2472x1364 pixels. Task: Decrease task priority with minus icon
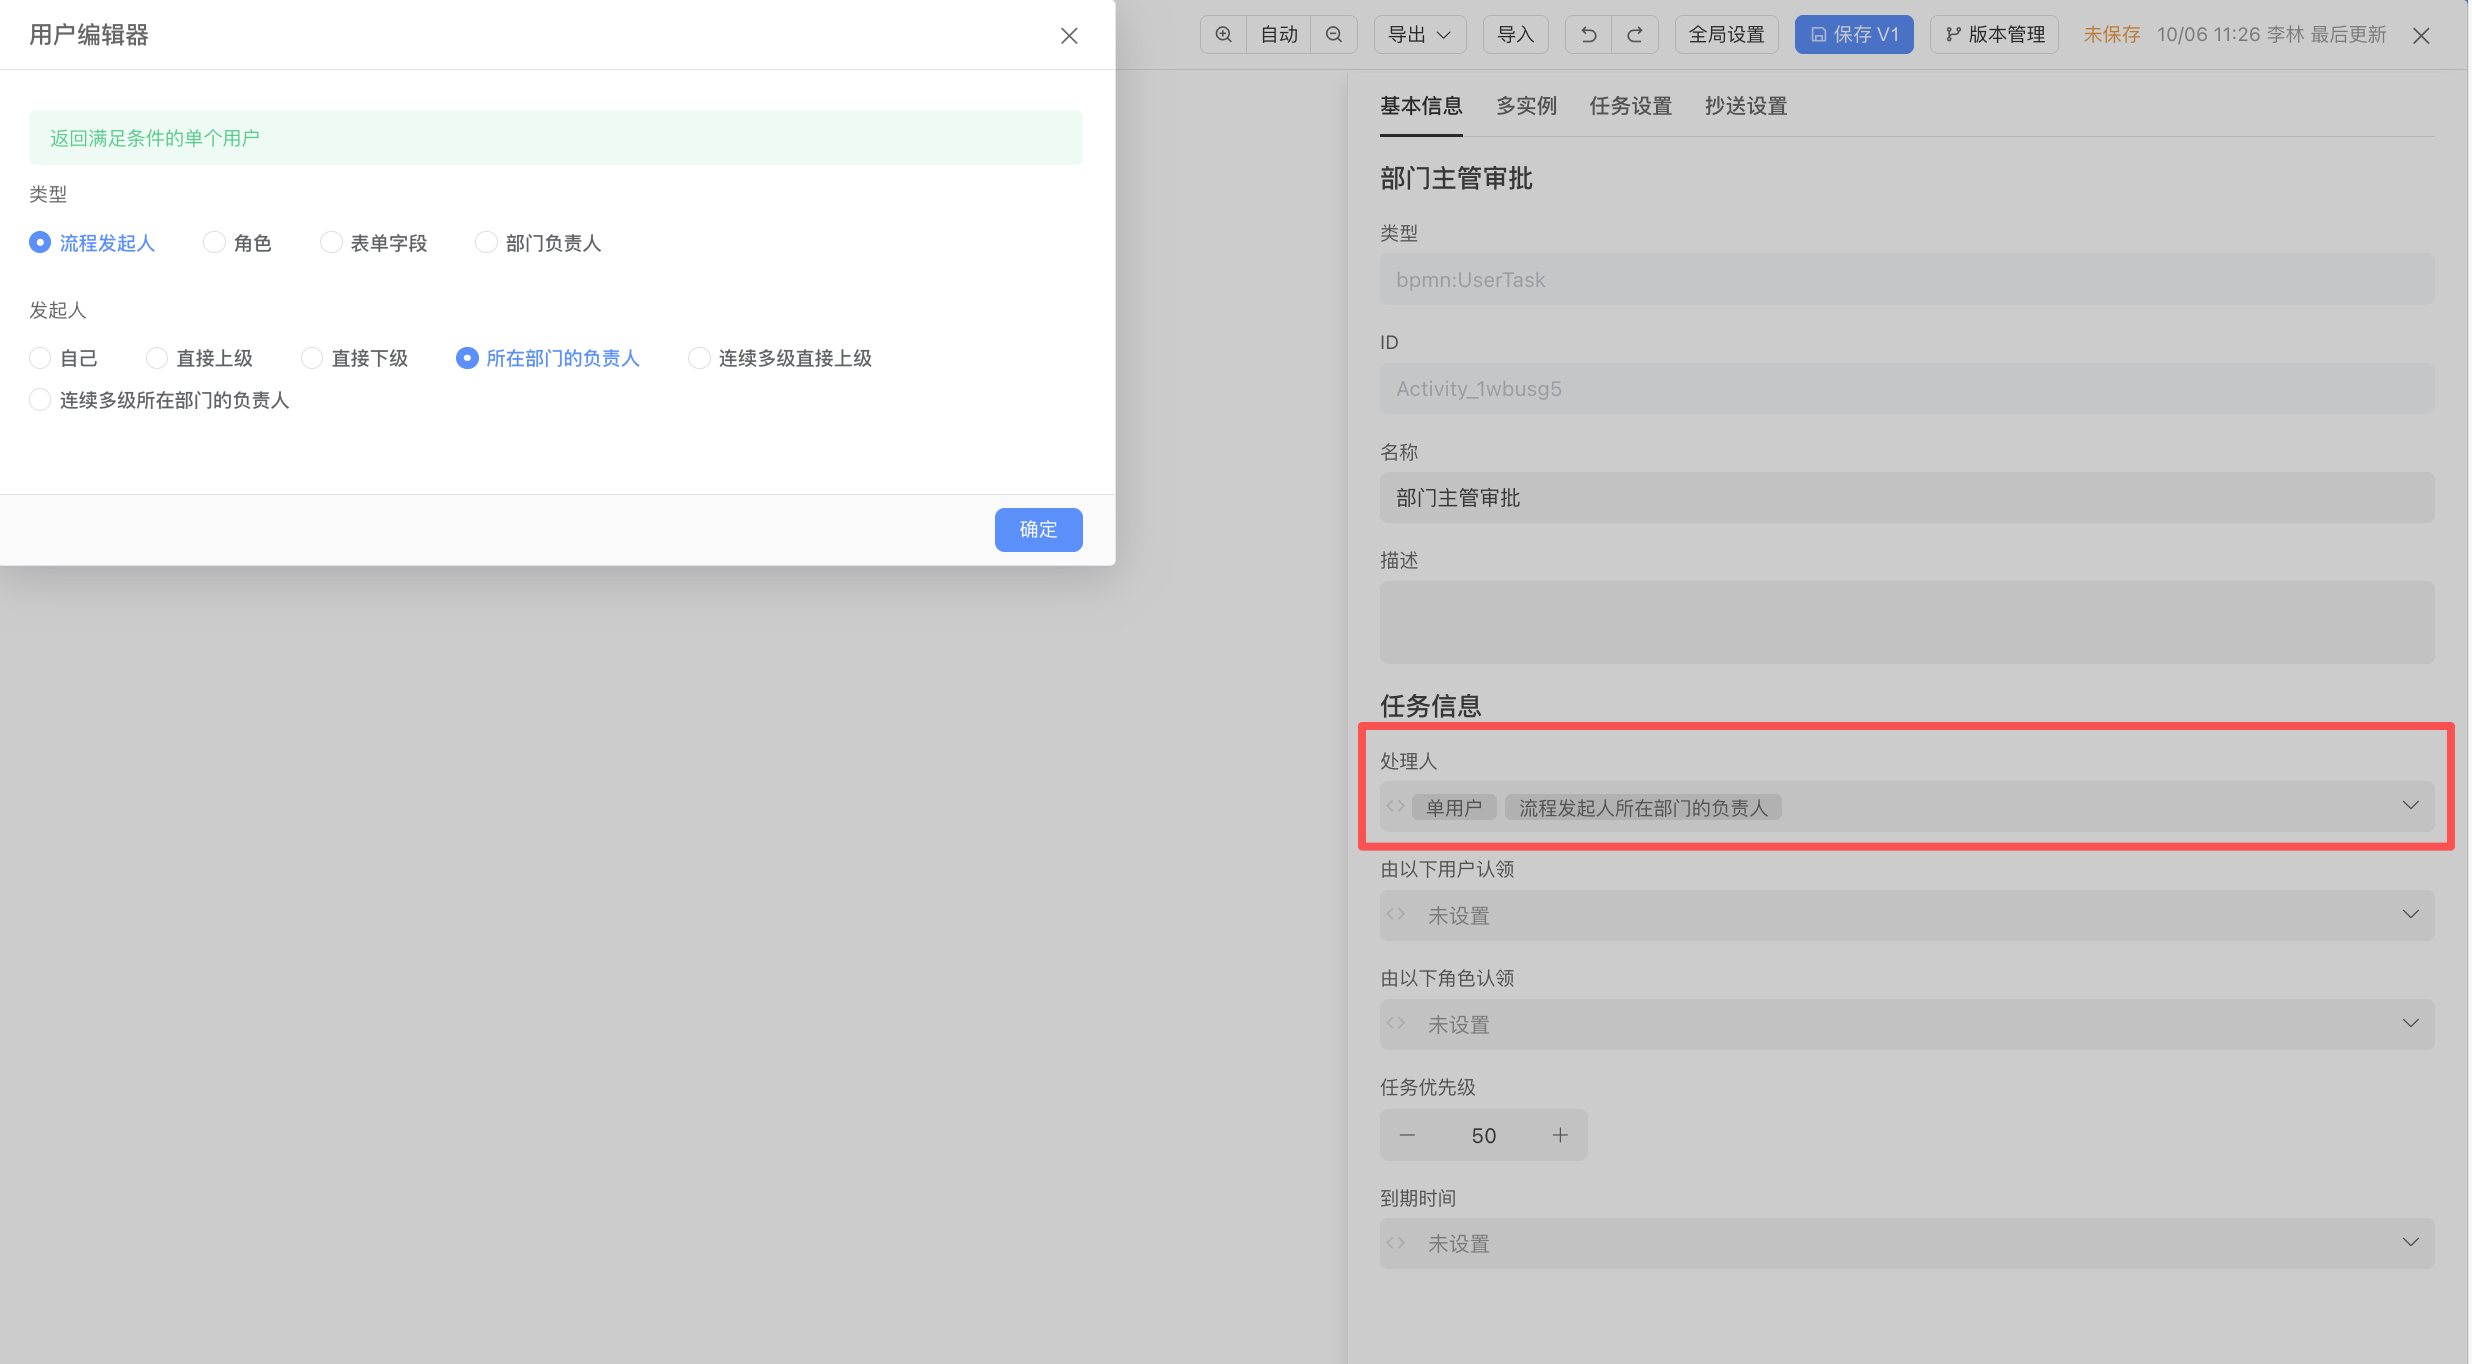tap(1407, 1135)
